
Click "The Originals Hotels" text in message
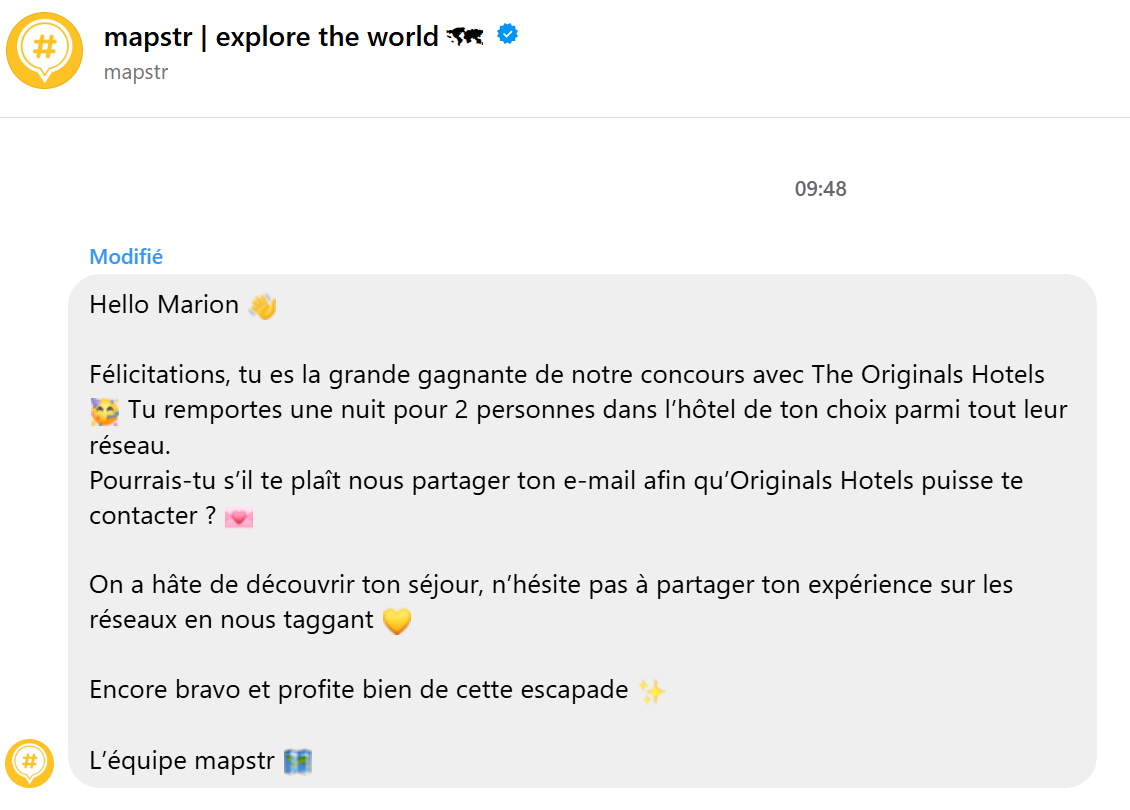tap(928, 375)
